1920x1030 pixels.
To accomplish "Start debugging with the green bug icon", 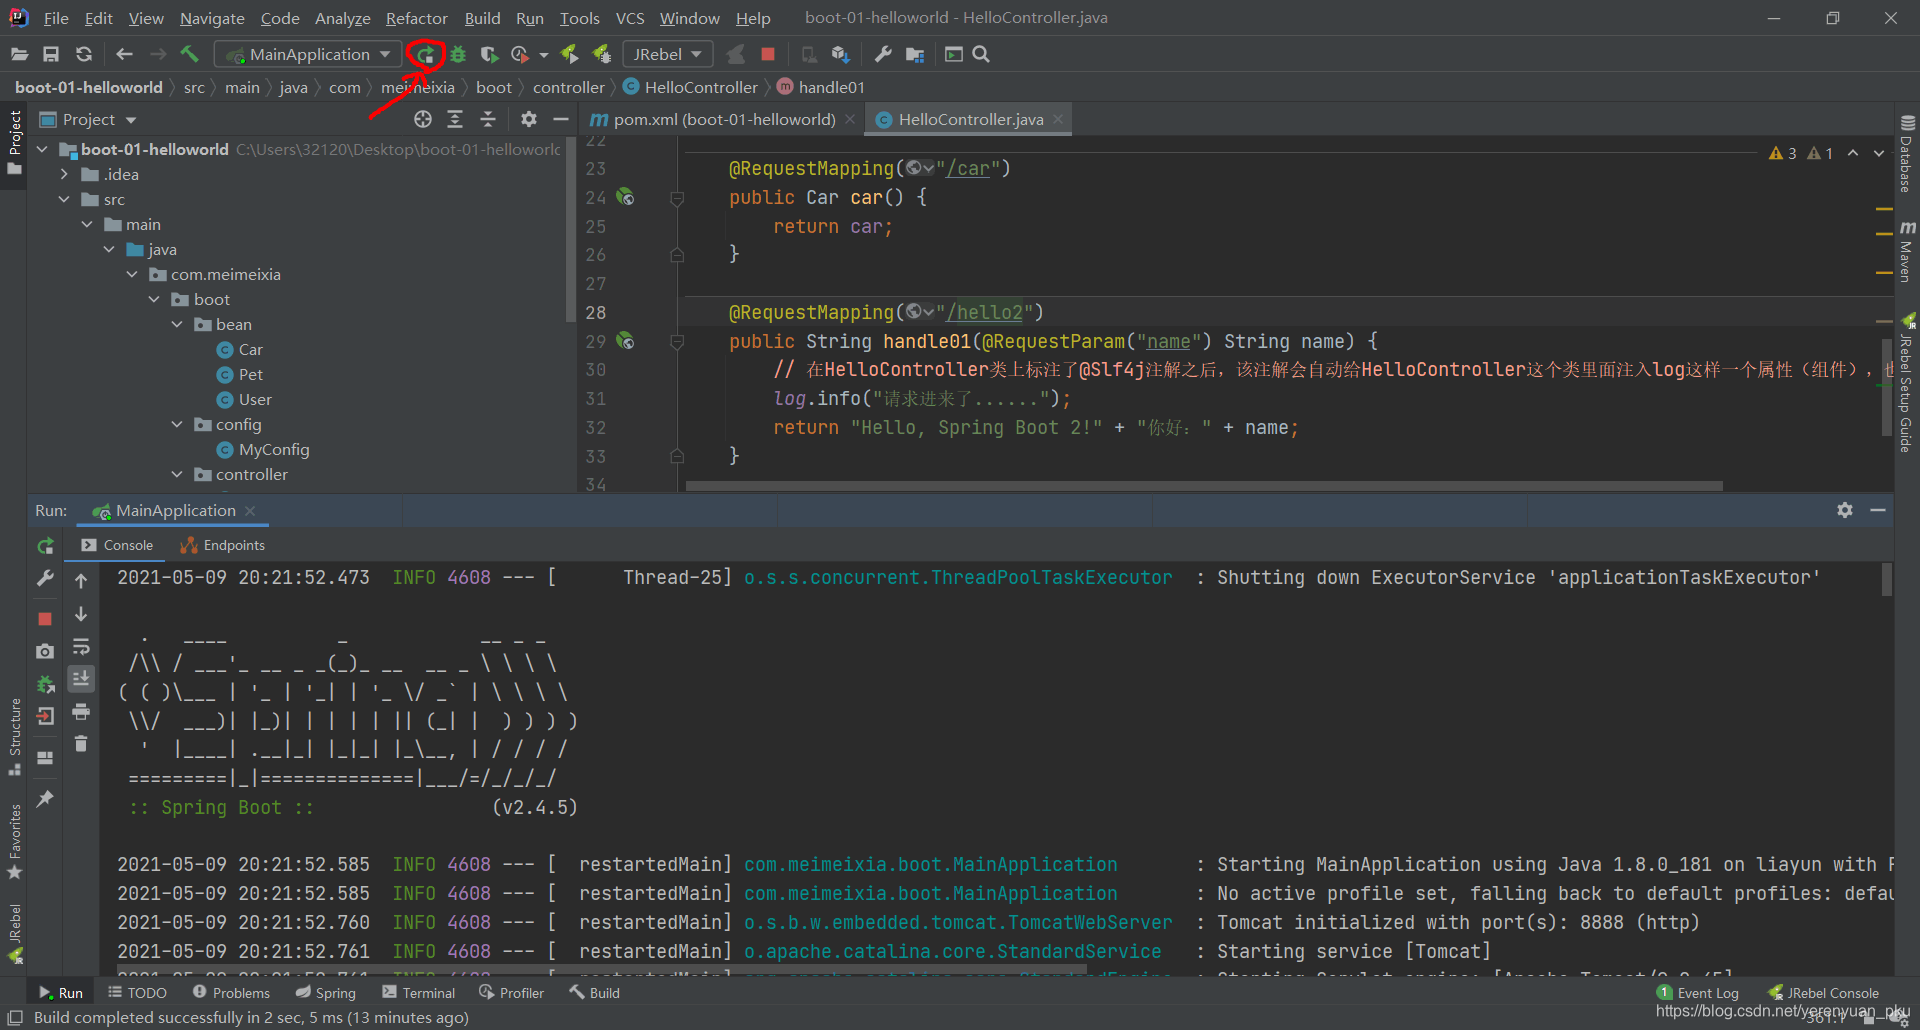I will 458,54.
